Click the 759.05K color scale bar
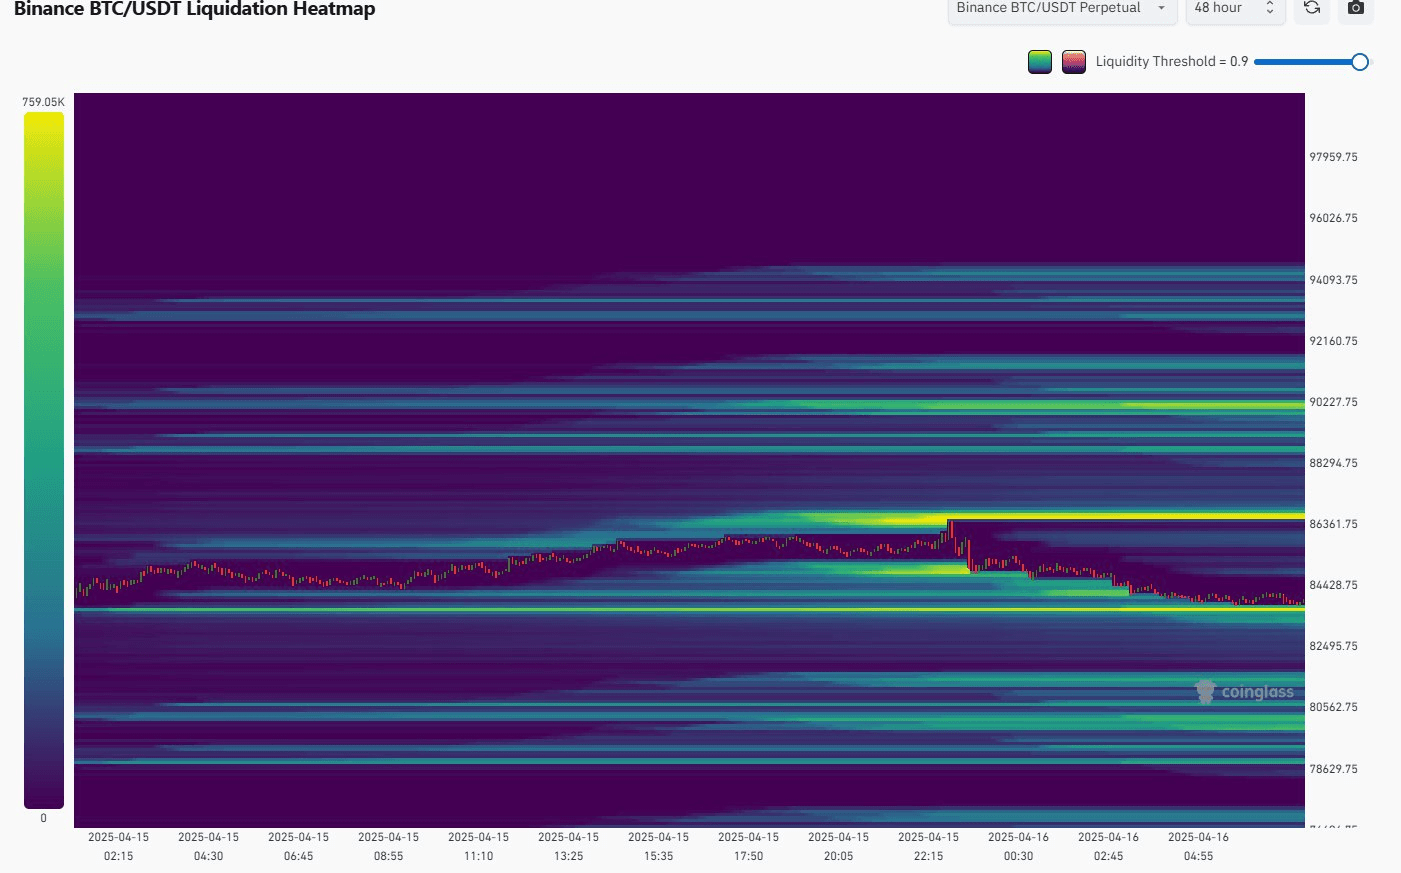Image resolution: width=1401 pixels, height=873 pixels. [44, 460]
